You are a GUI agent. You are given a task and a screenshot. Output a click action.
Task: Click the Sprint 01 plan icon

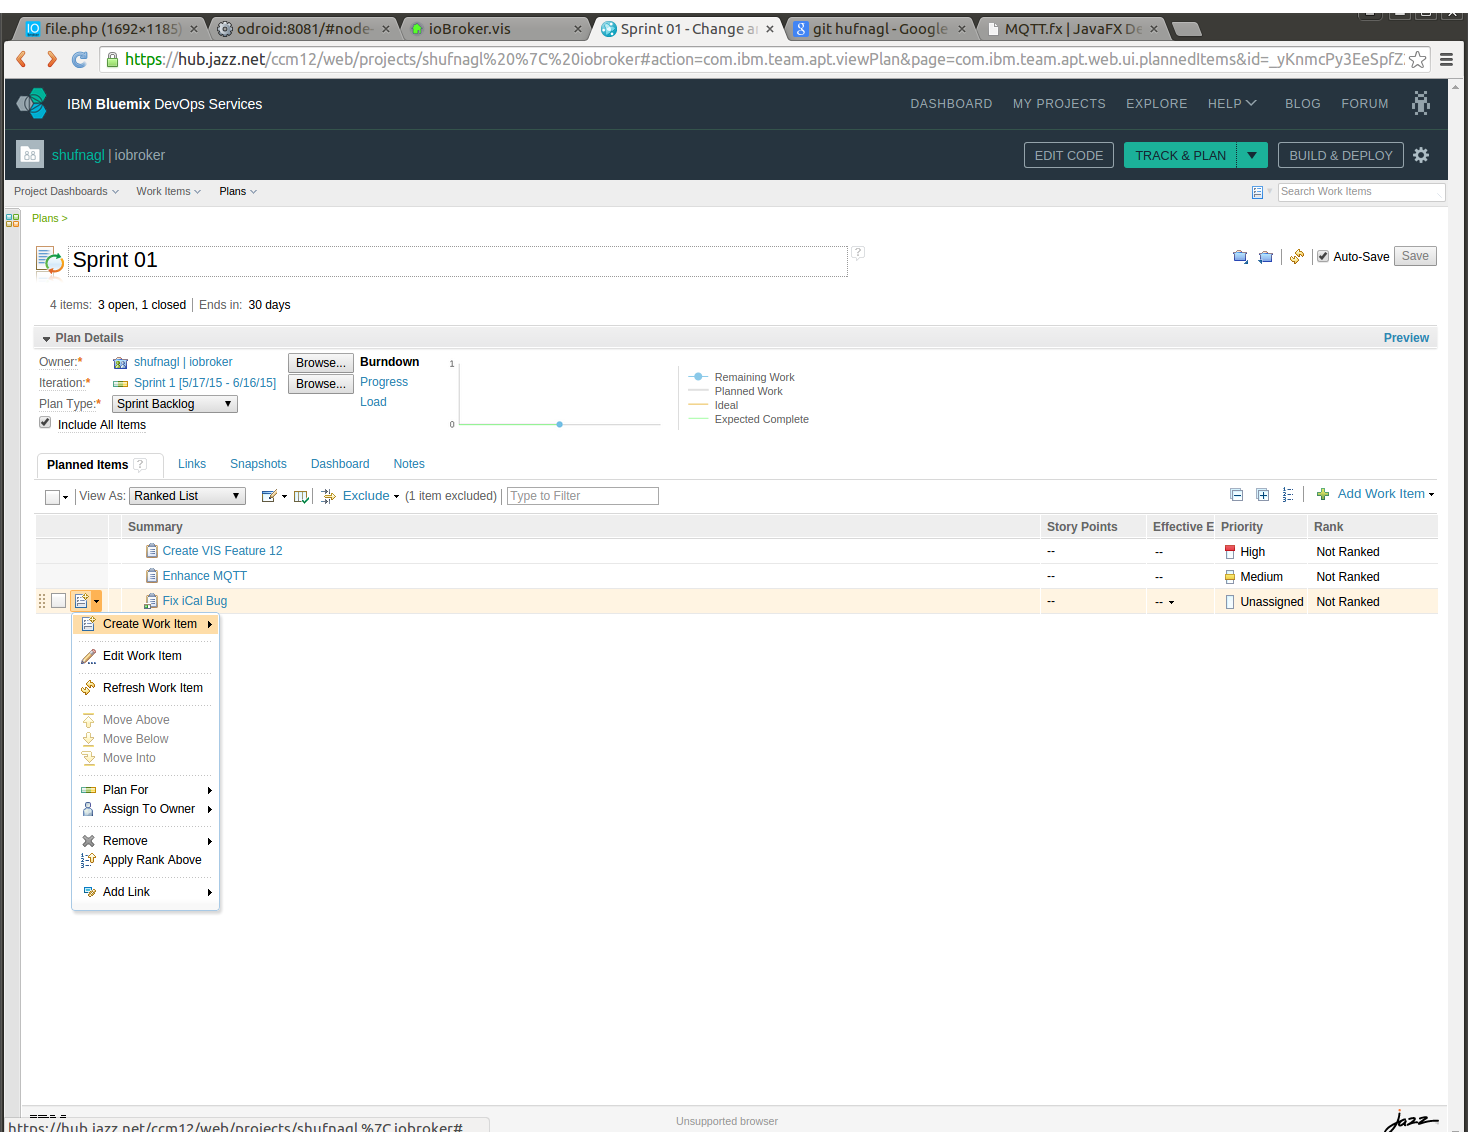(x=49, y=260)
